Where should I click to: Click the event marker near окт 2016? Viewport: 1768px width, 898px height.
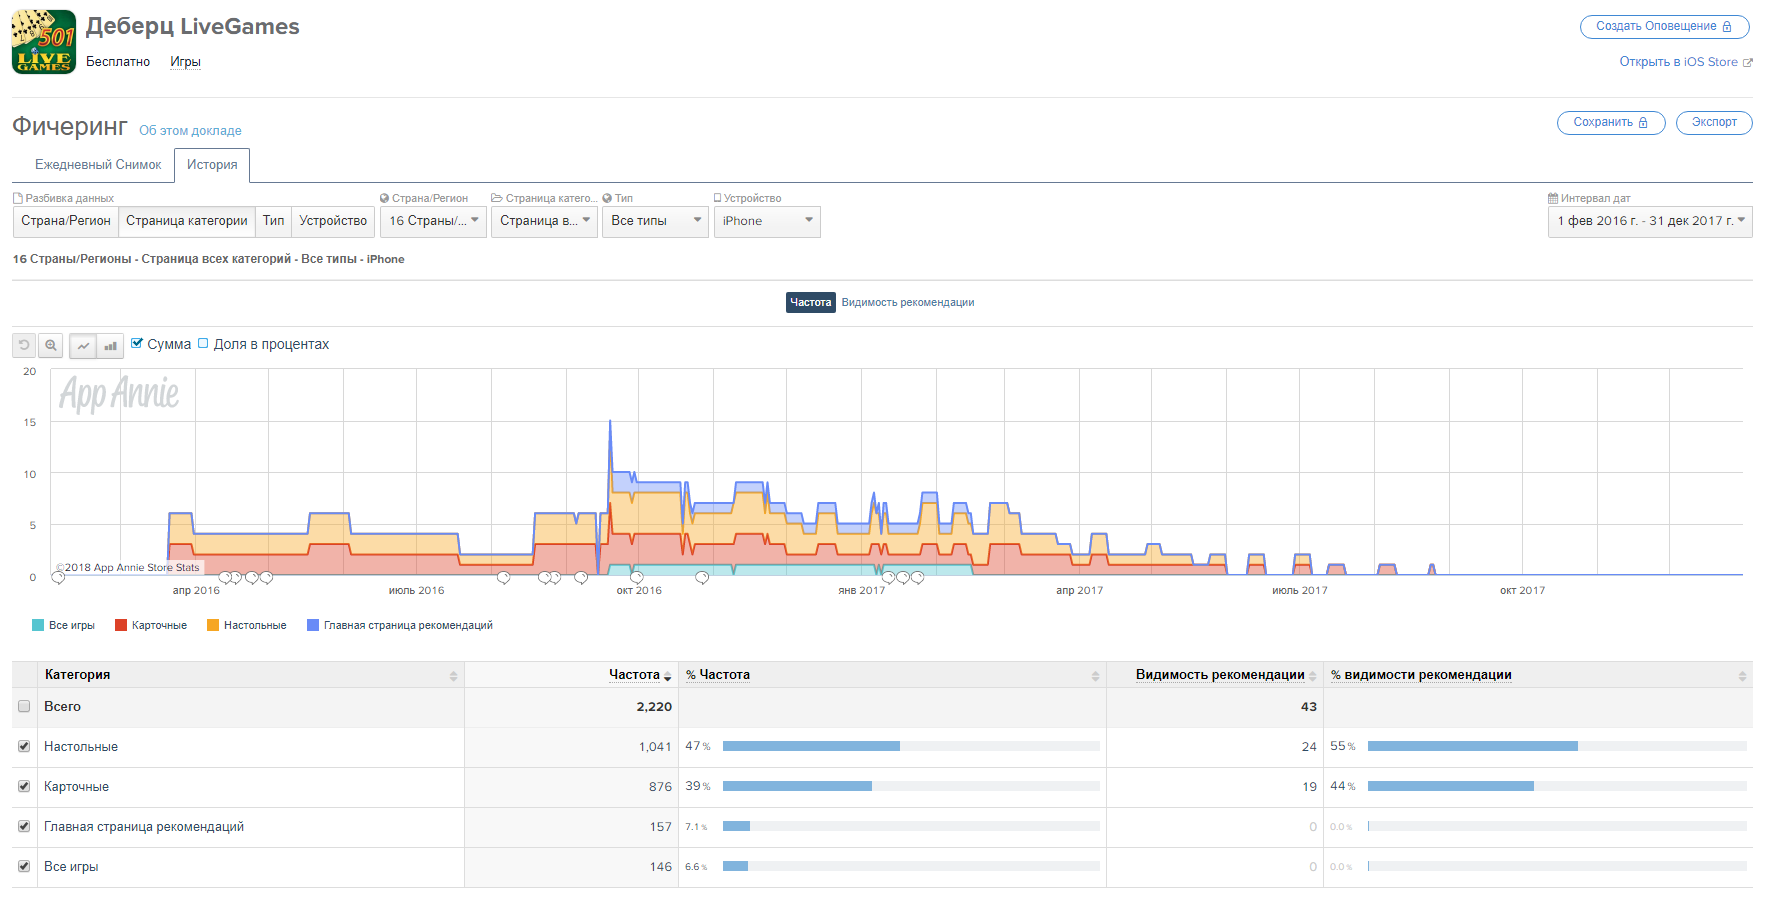pos(636,577)
